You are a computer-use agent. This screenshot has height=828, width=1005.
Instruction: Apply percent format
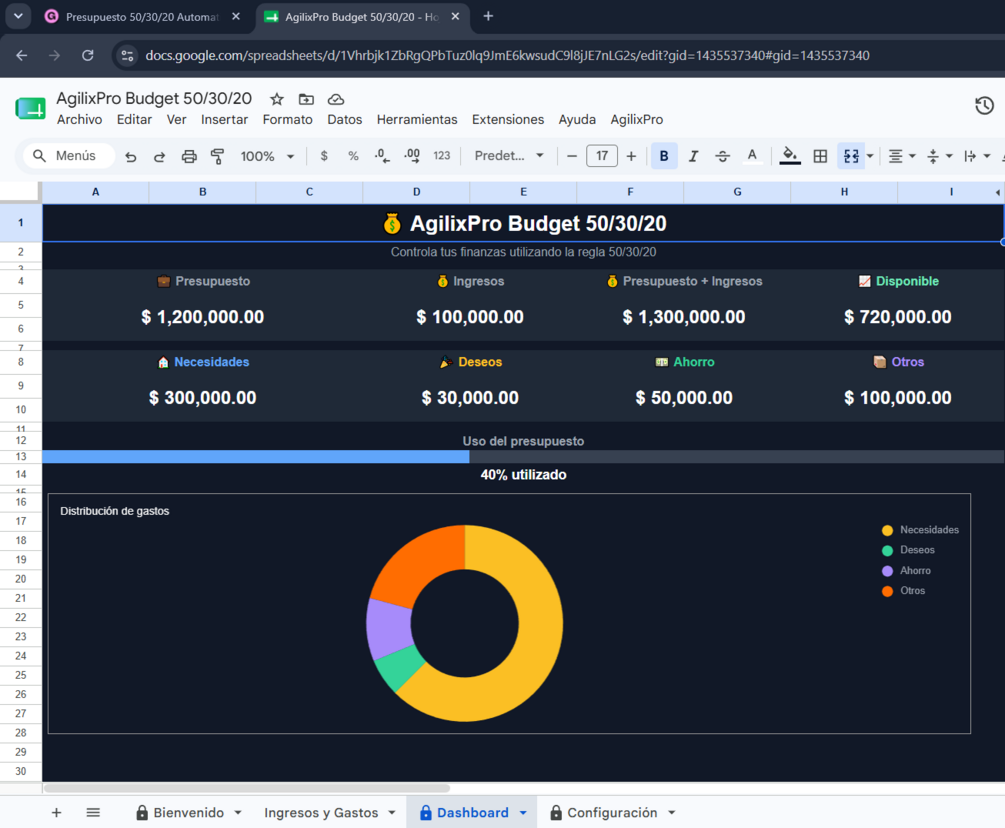(353, 156)
